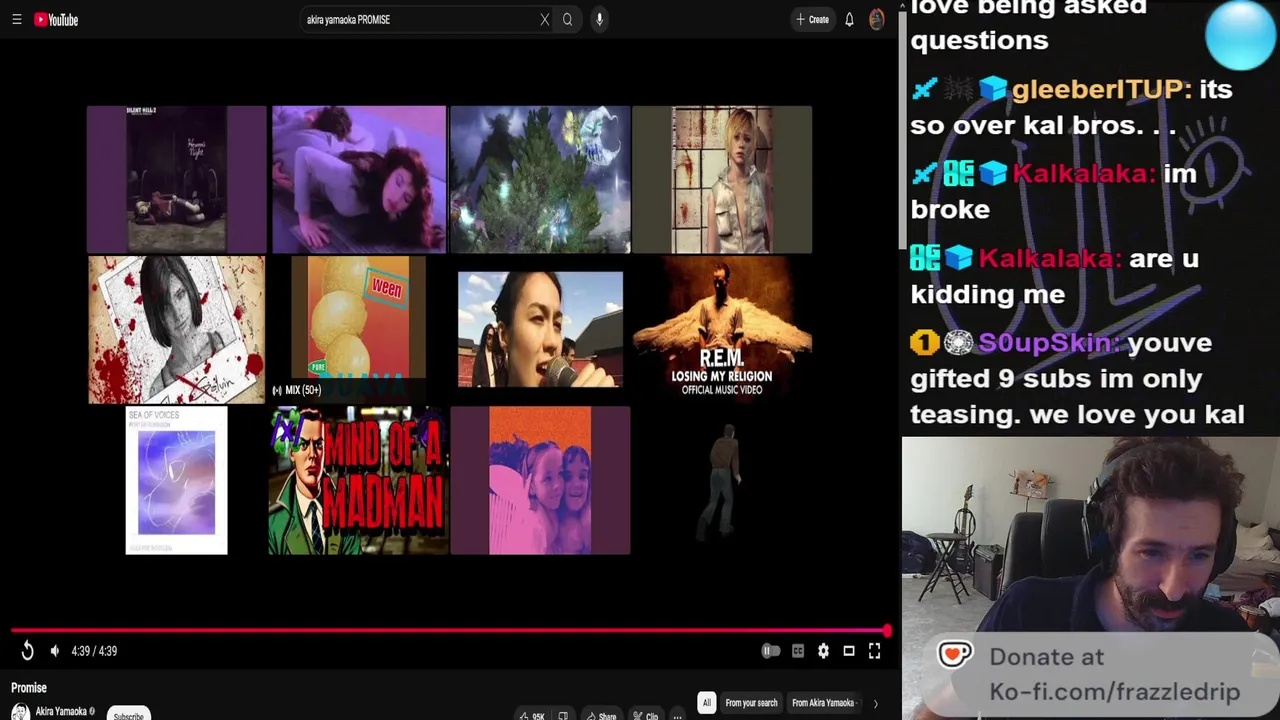This screenshot has width=1280, height=720.
Task: Toggle the autoplay switch
Action: tap(770, 651)
